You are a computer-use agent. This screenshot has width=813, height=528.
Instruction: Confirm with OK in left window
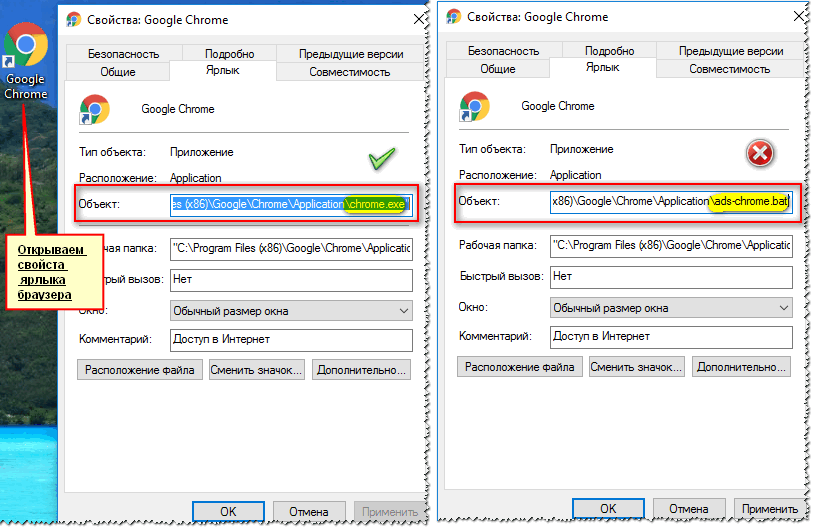point(228,512)
